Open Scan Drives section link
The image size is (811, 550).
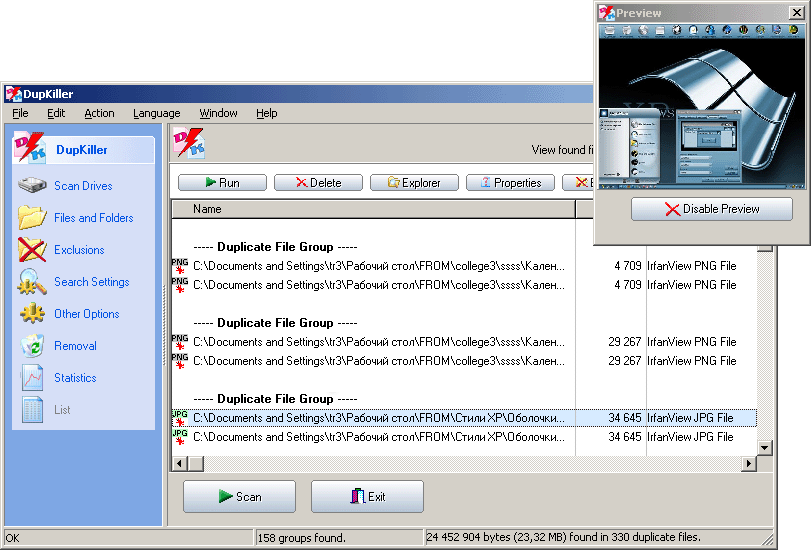[83, 186]
